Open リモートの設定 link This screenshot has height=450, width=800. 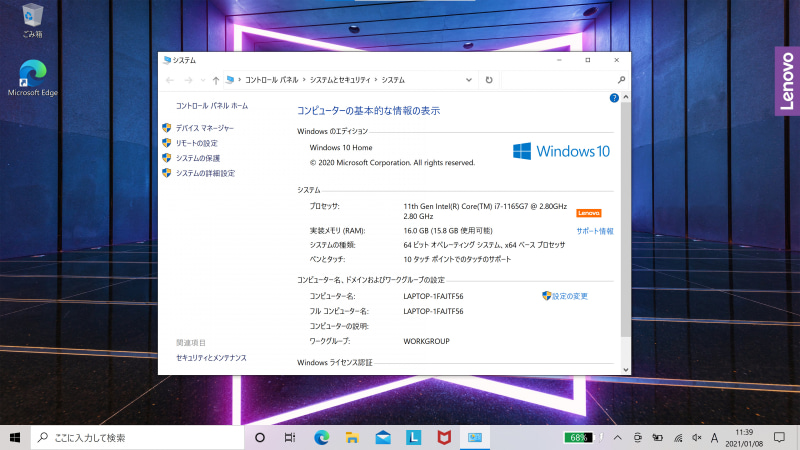pyautogui.click(x=196, y=143)
